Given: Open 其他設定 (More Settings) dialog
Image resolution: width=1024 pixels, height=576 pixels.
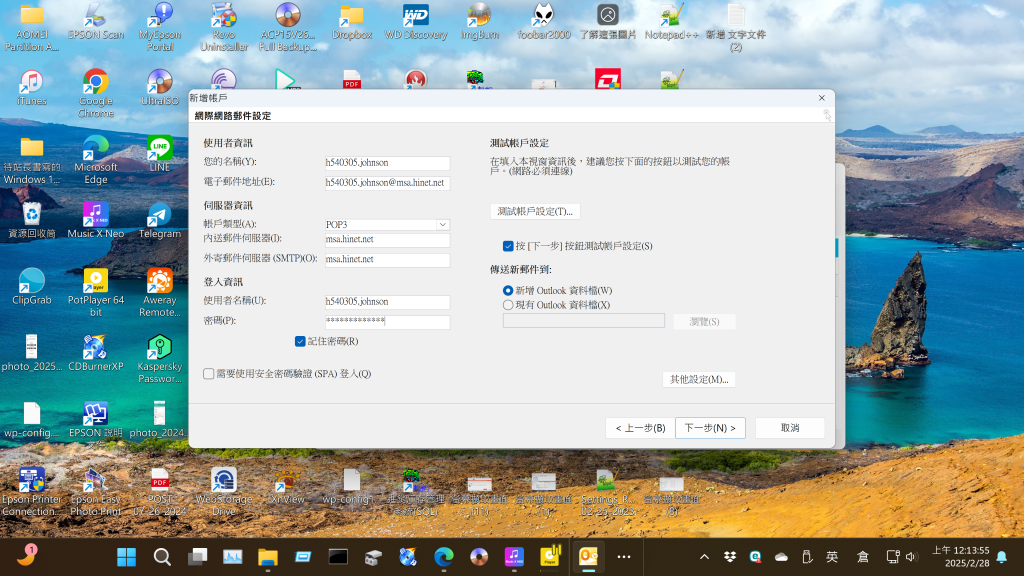Looking at the screenshot, I should 699,380.
